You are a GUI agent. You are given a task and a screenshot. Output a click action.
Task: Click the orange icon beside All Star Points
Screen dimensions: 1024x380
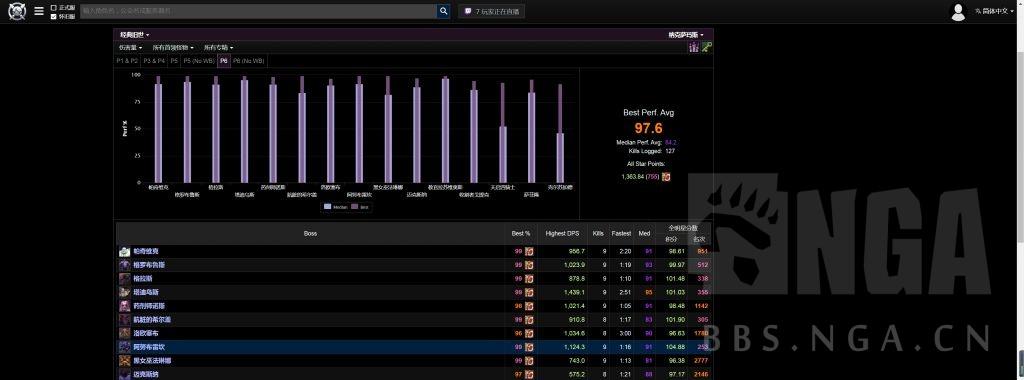[665, 176]
